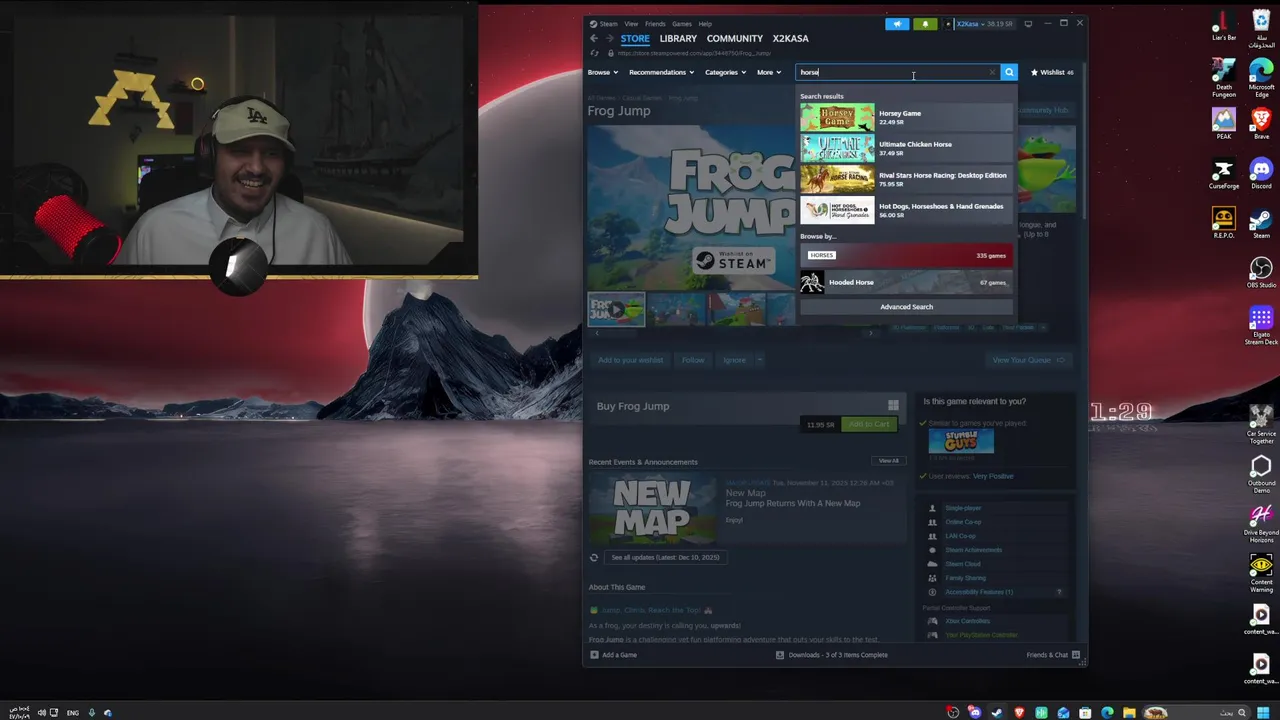Click the Add to Cart button
1280x720 pixels.
(x=868, y=424)
